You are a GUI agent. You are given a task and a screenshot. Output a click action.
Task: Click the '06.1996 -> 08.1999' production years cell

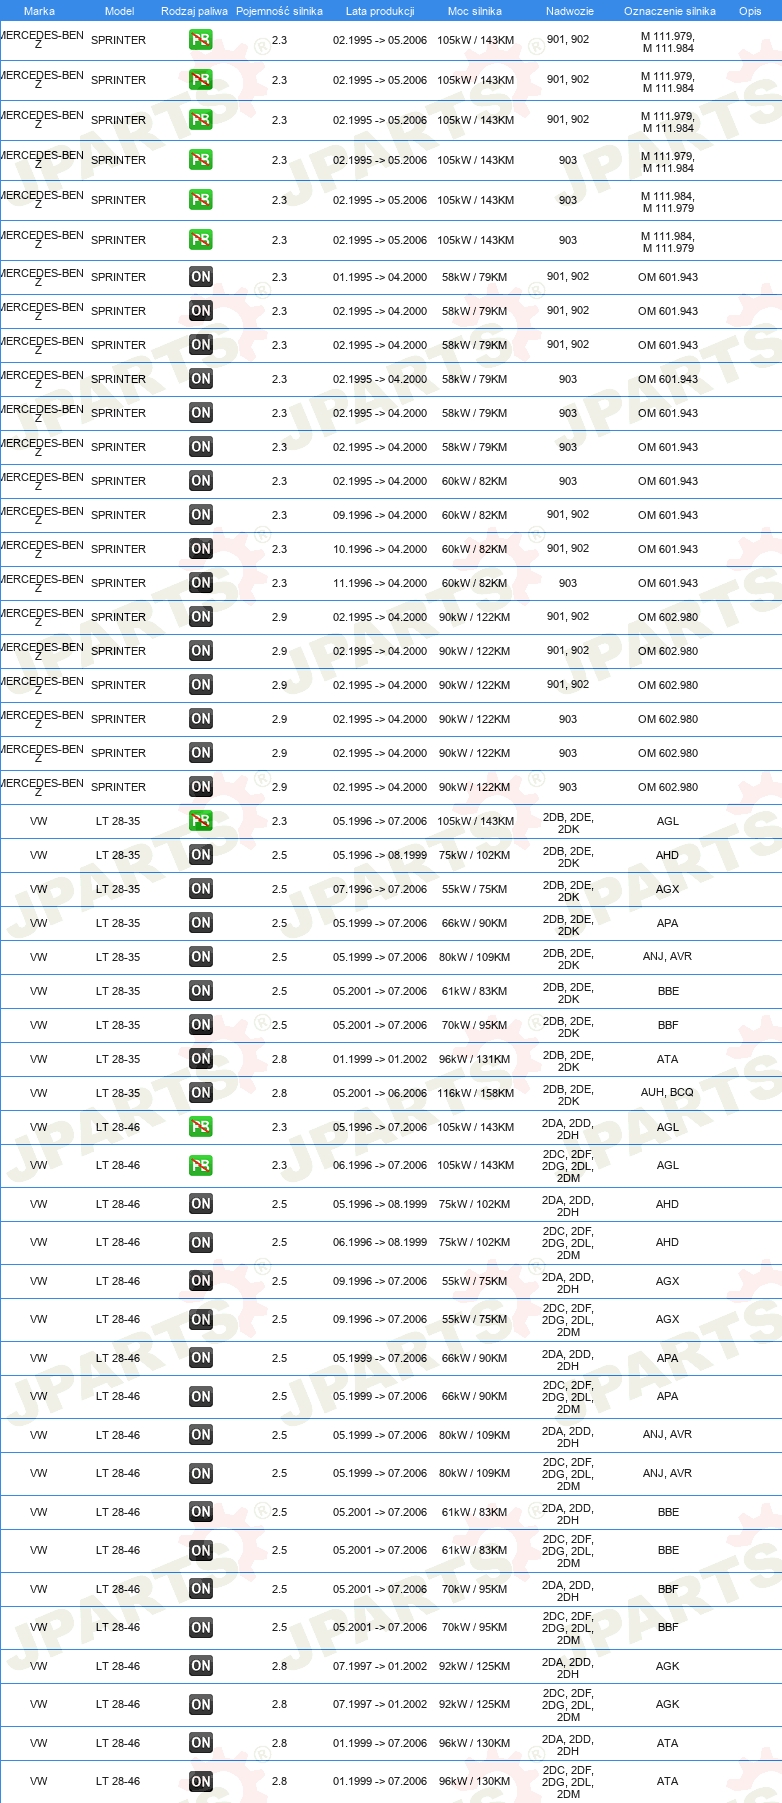point(380,1242)
